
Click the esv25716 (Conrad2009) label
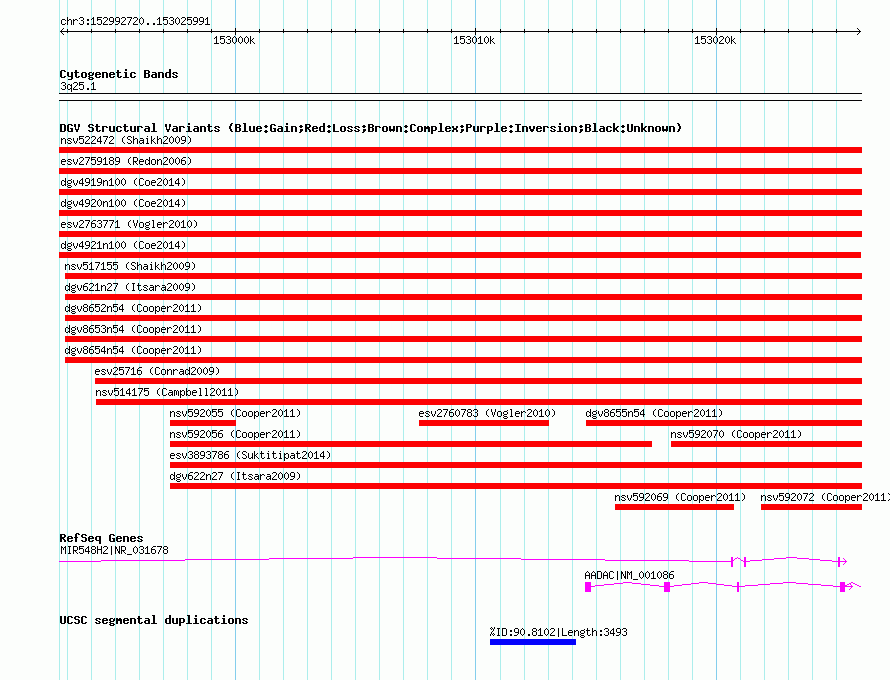click(157, 371)
